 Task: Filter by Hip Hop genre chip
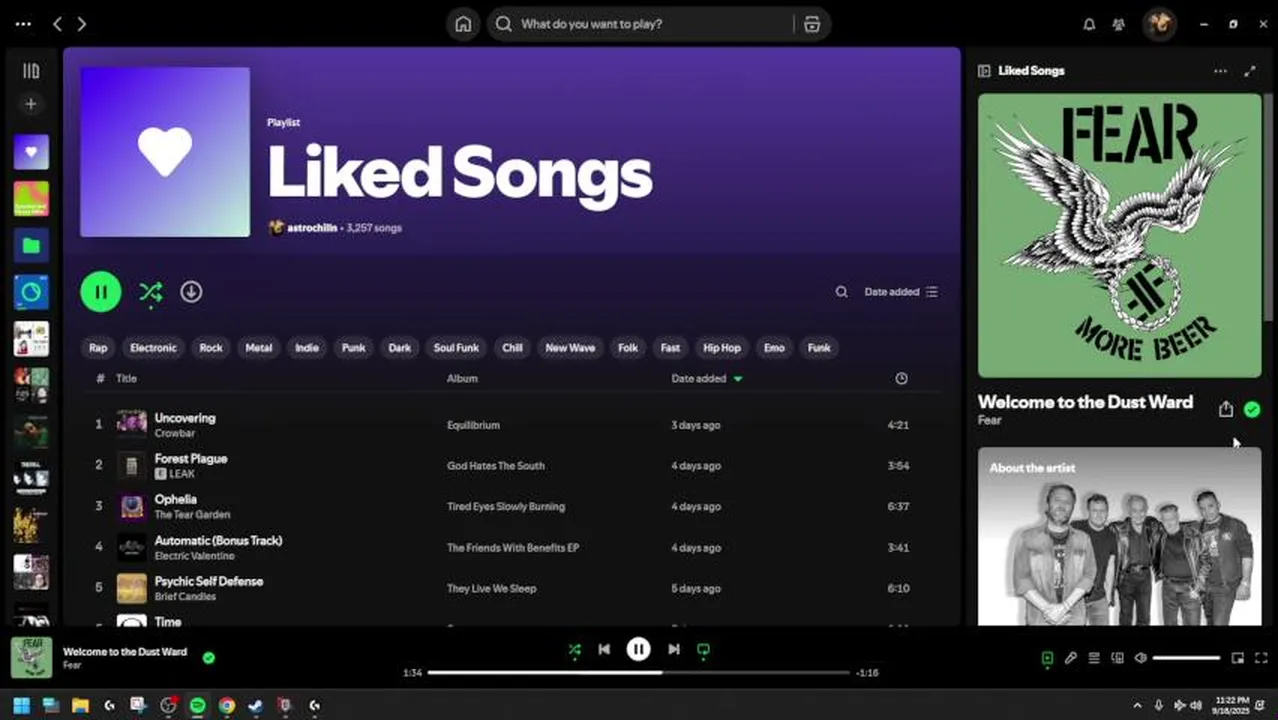coord(722,348)
